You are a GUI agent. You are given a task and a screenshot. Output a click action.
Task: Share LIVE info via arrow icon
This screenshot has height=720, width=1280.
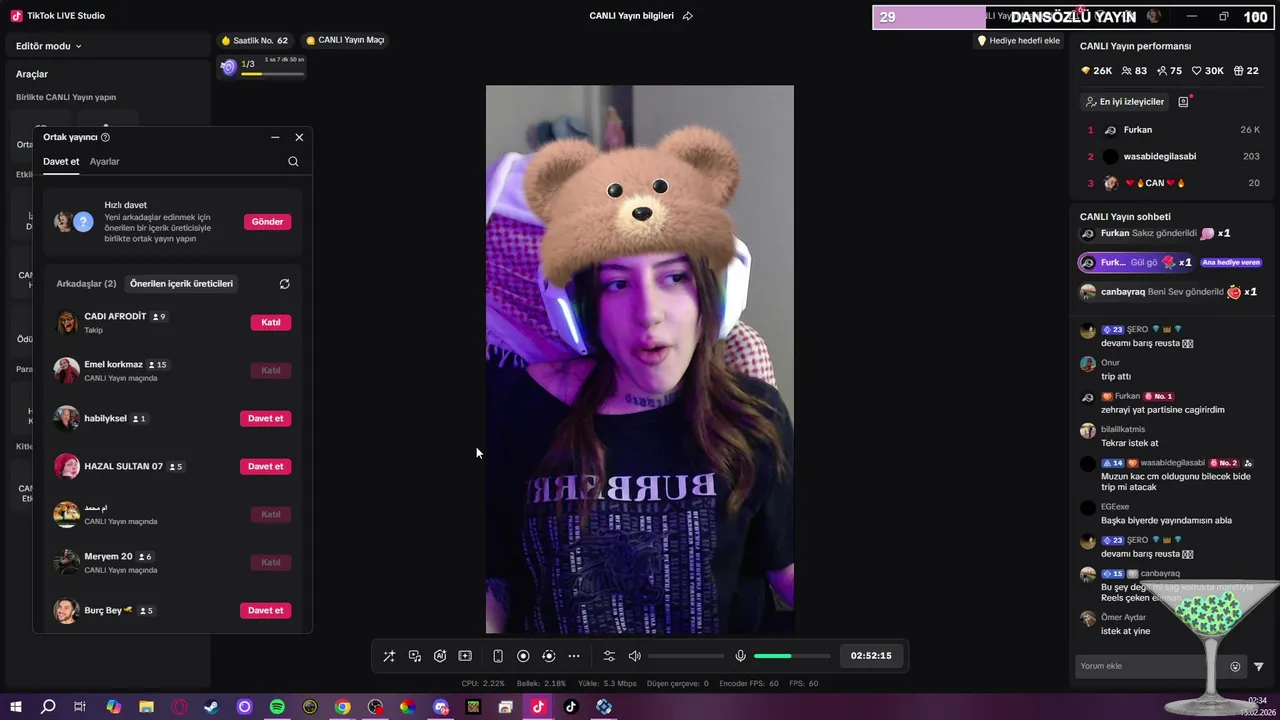[687, 16]
